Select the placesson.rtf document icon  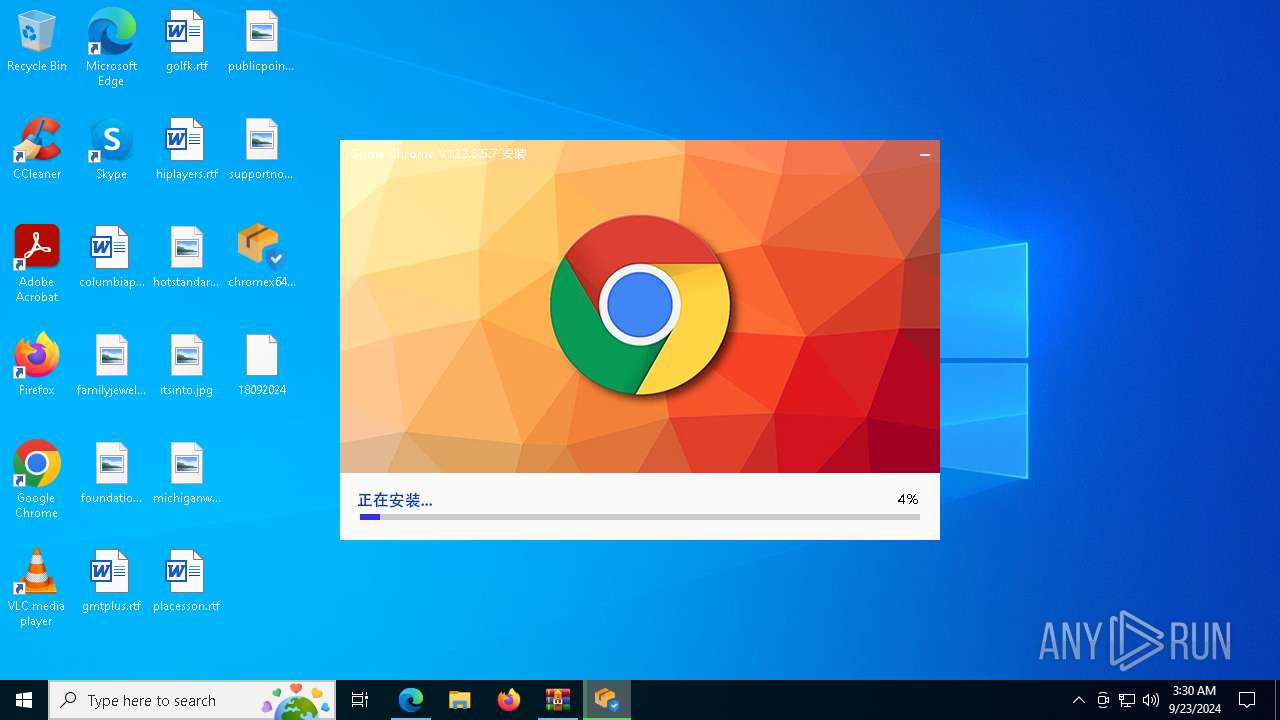[x=186, y=582]
